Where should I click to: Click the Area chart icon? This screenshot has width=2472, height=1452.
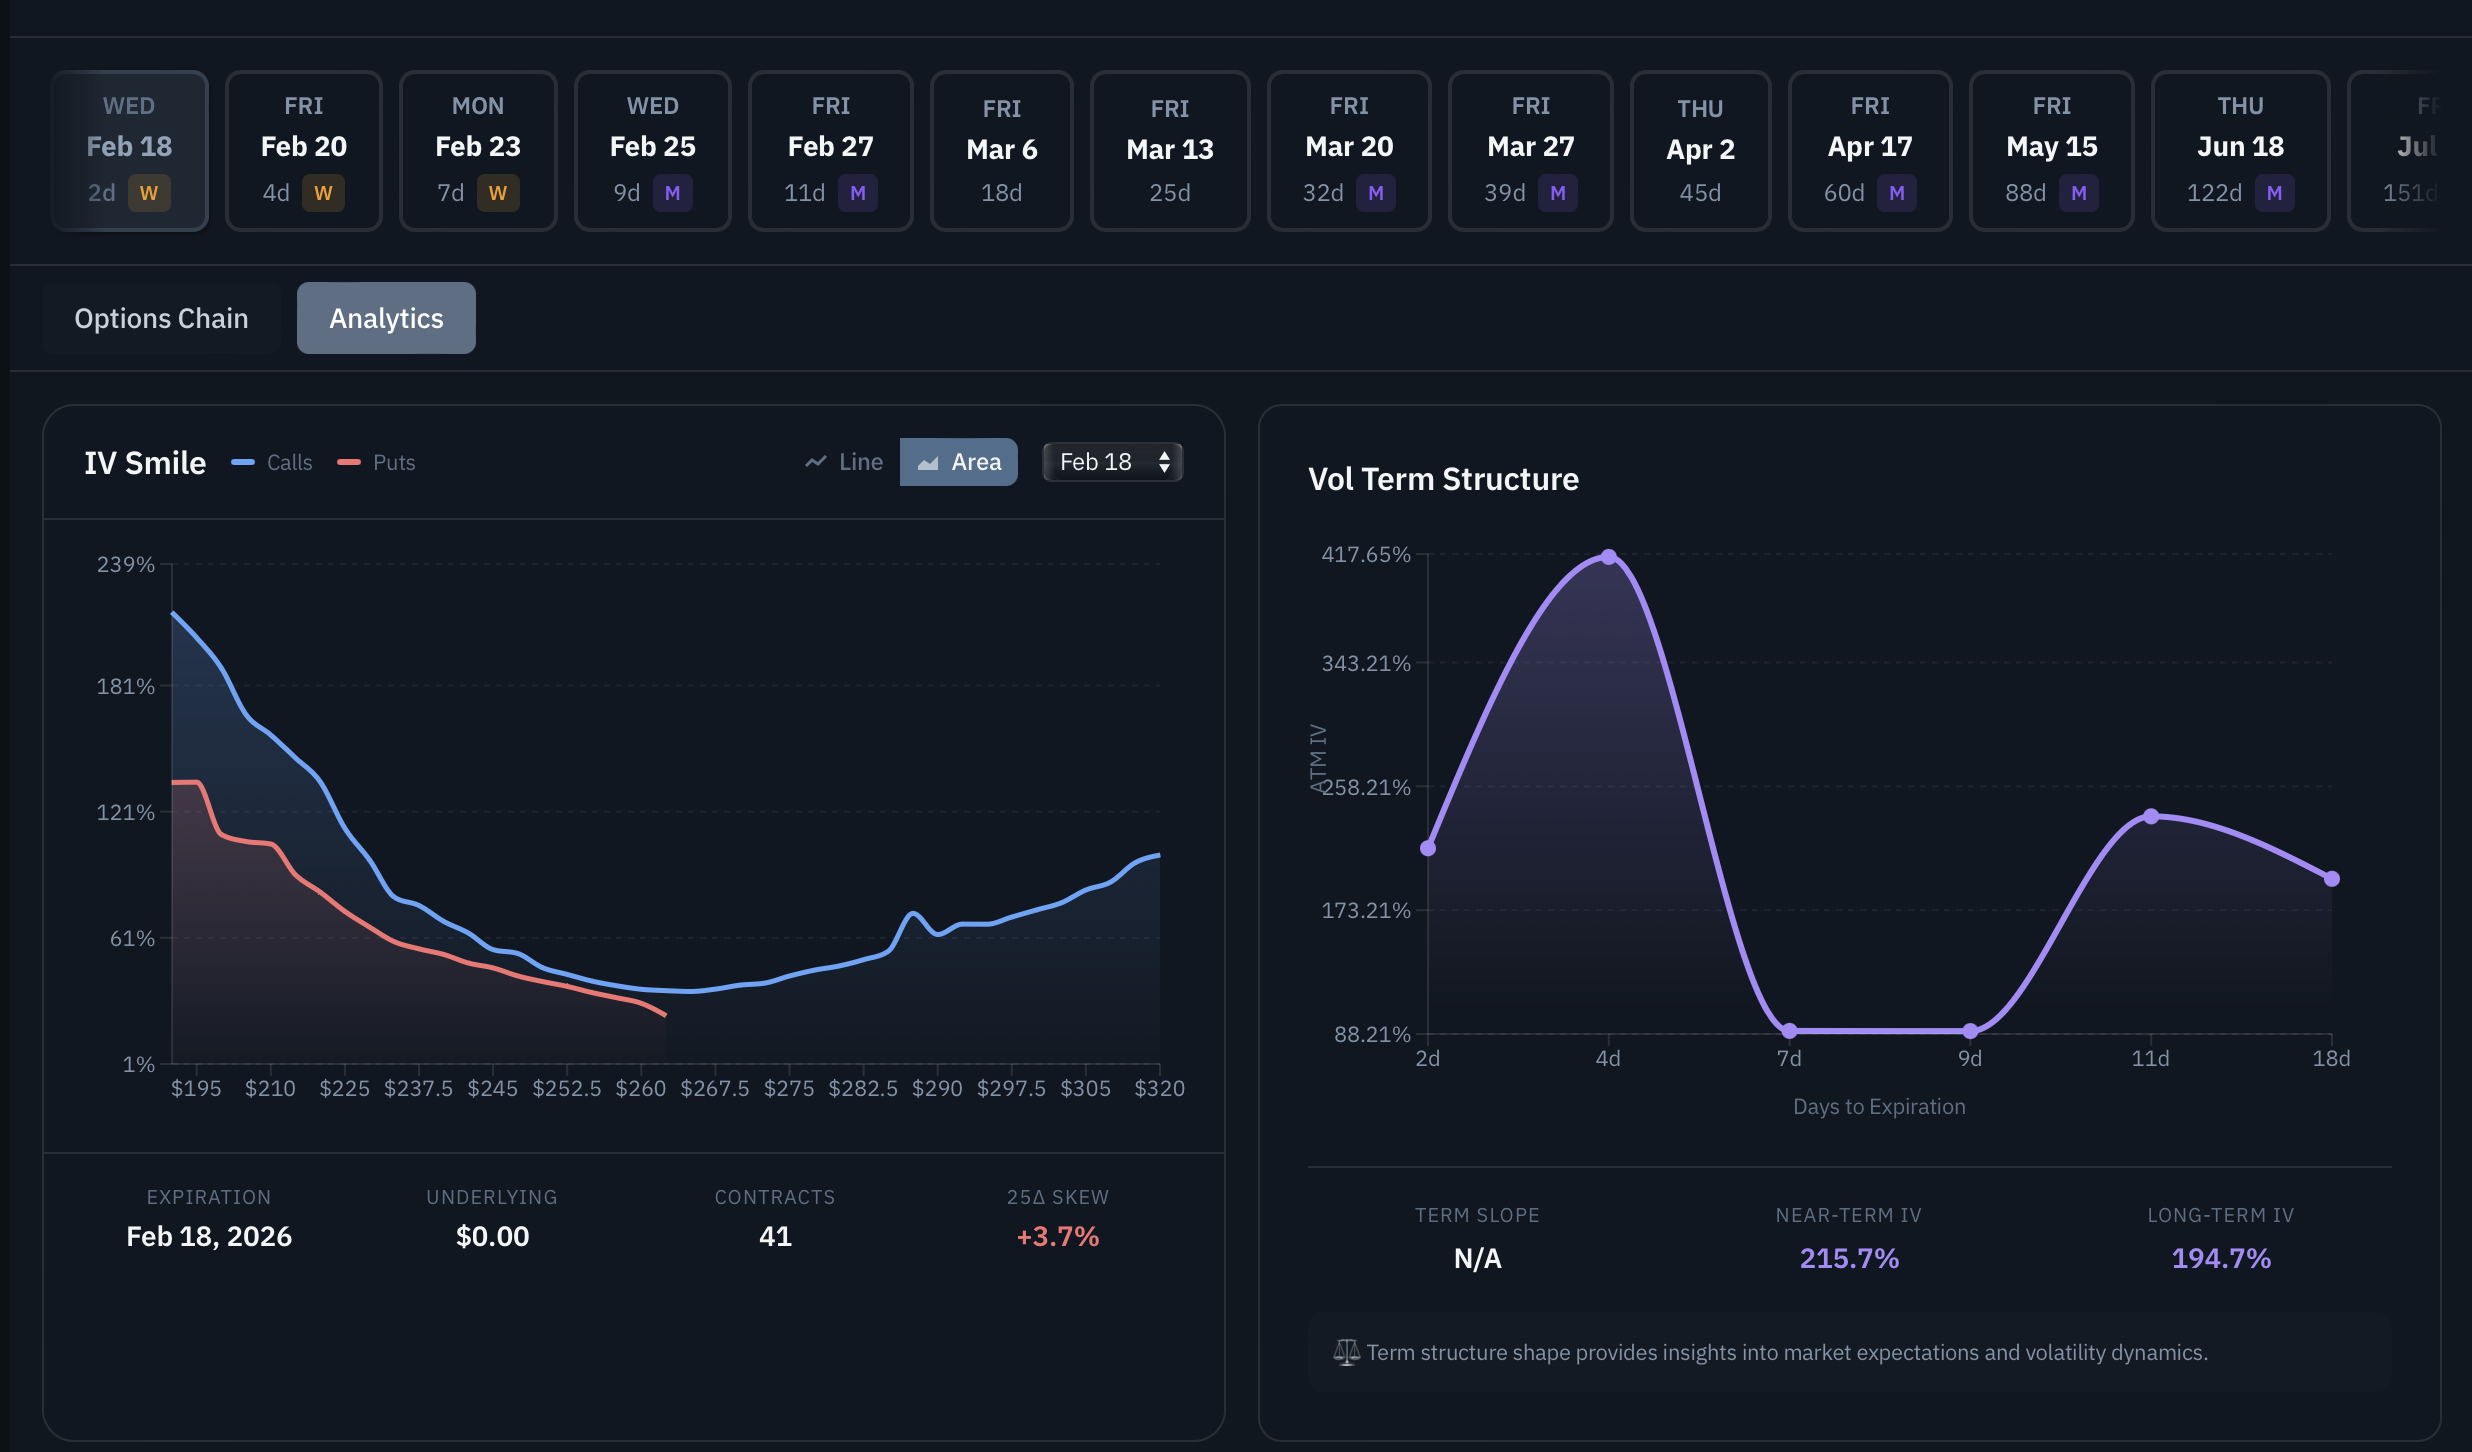tap(928, 462)
